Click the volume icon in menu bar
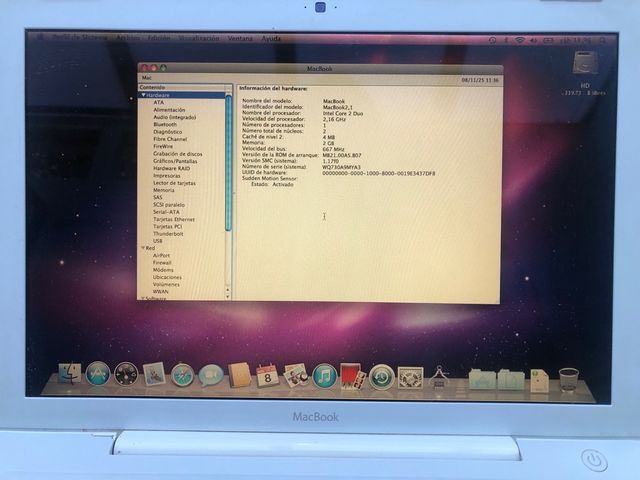Viewport: 640px width, 480px height. (533, 40)
